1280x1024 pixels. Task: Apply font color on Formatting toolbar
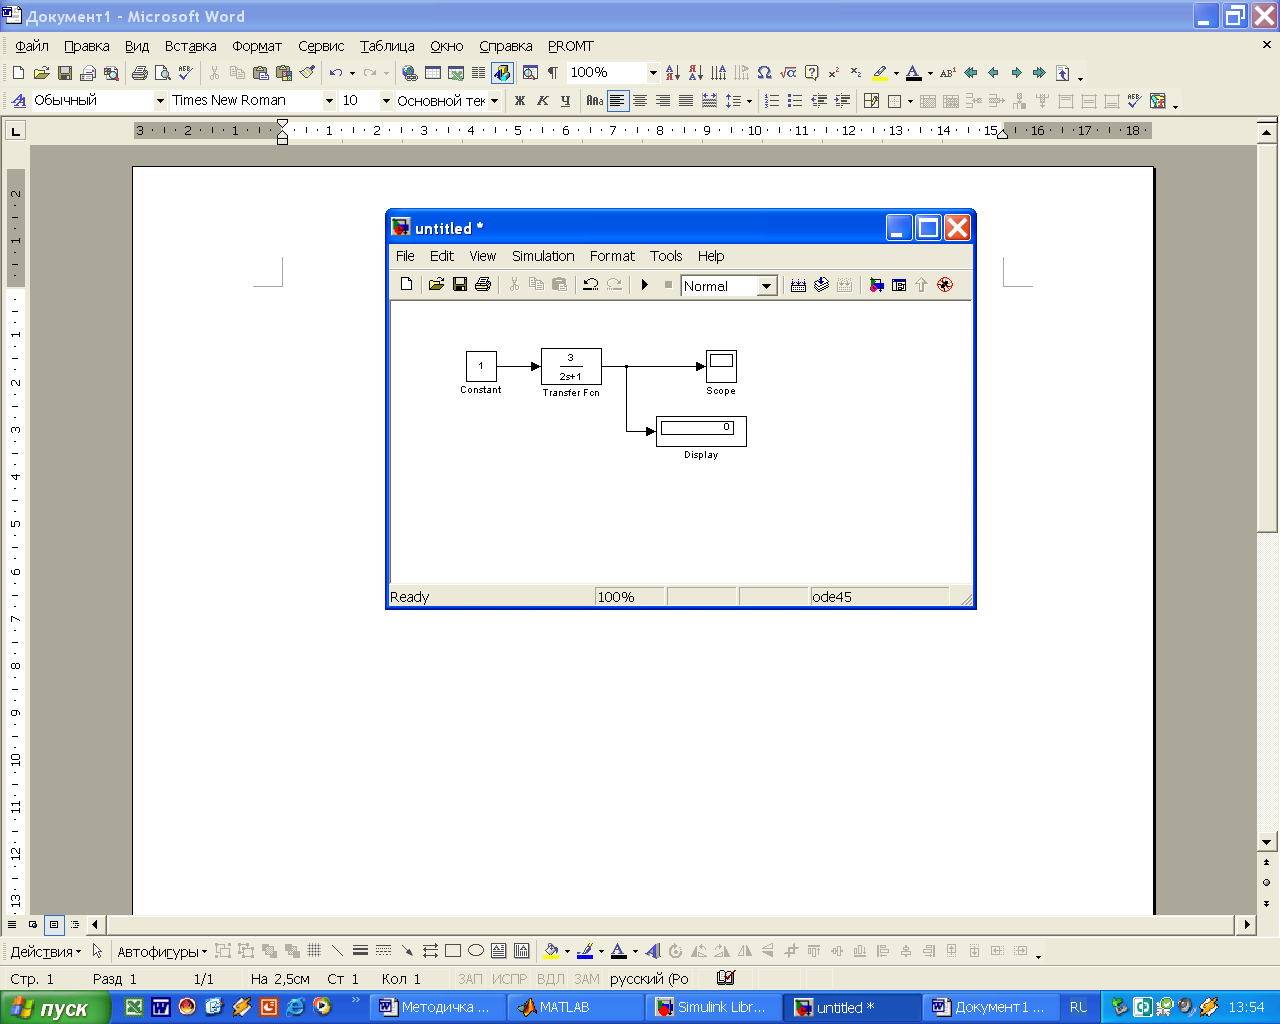coord(913,73)
